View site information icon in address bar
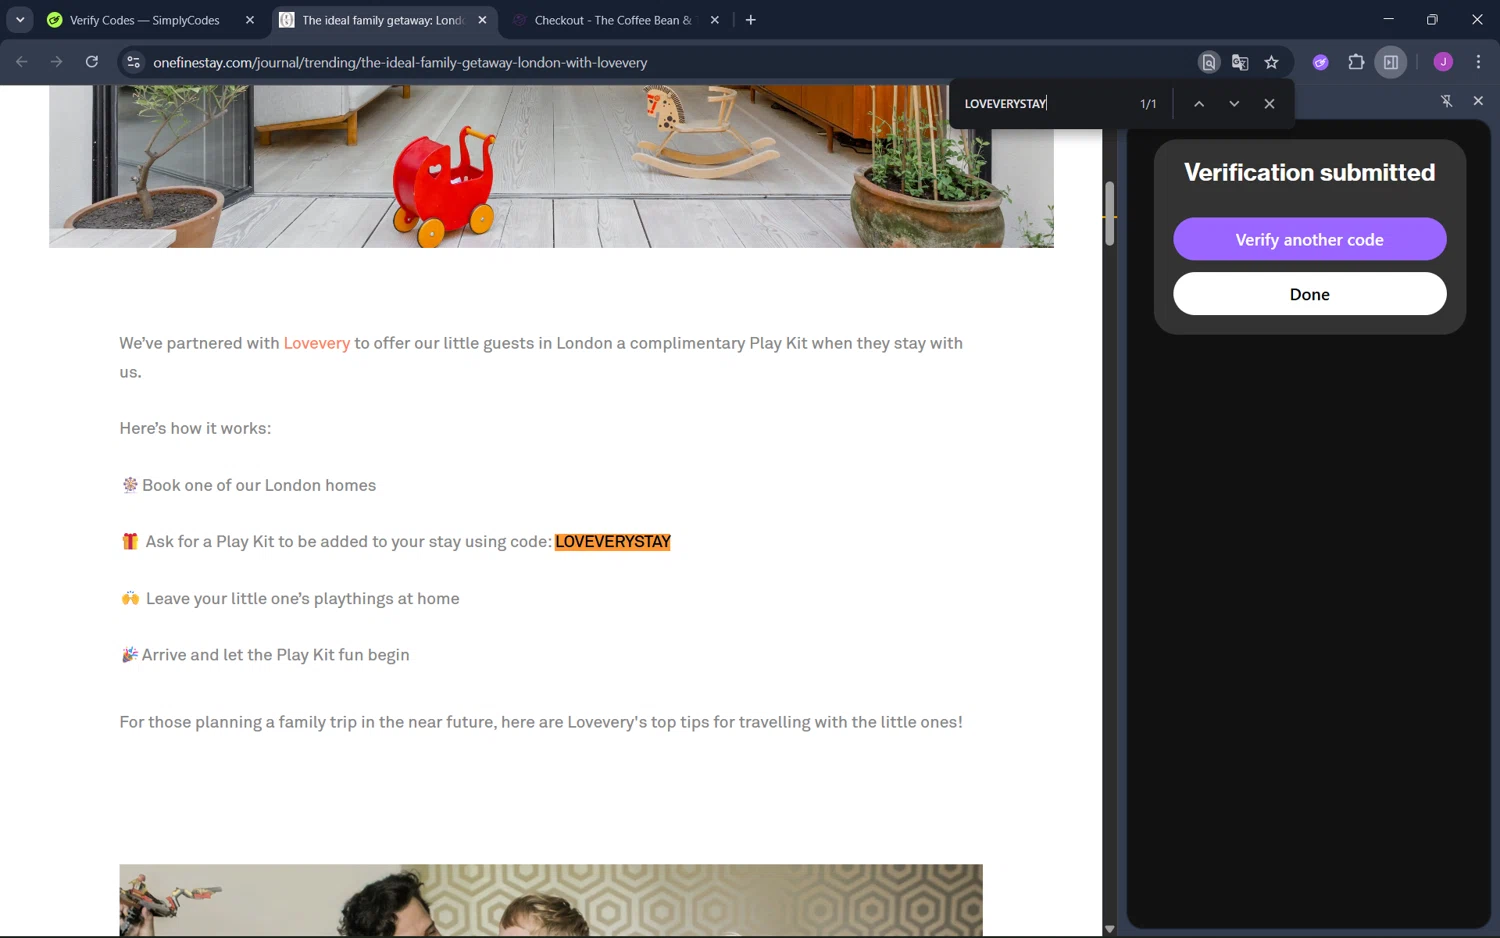The width and height of the screenshot is (1500, 938). pyautogui.click(x=133, y=62)
